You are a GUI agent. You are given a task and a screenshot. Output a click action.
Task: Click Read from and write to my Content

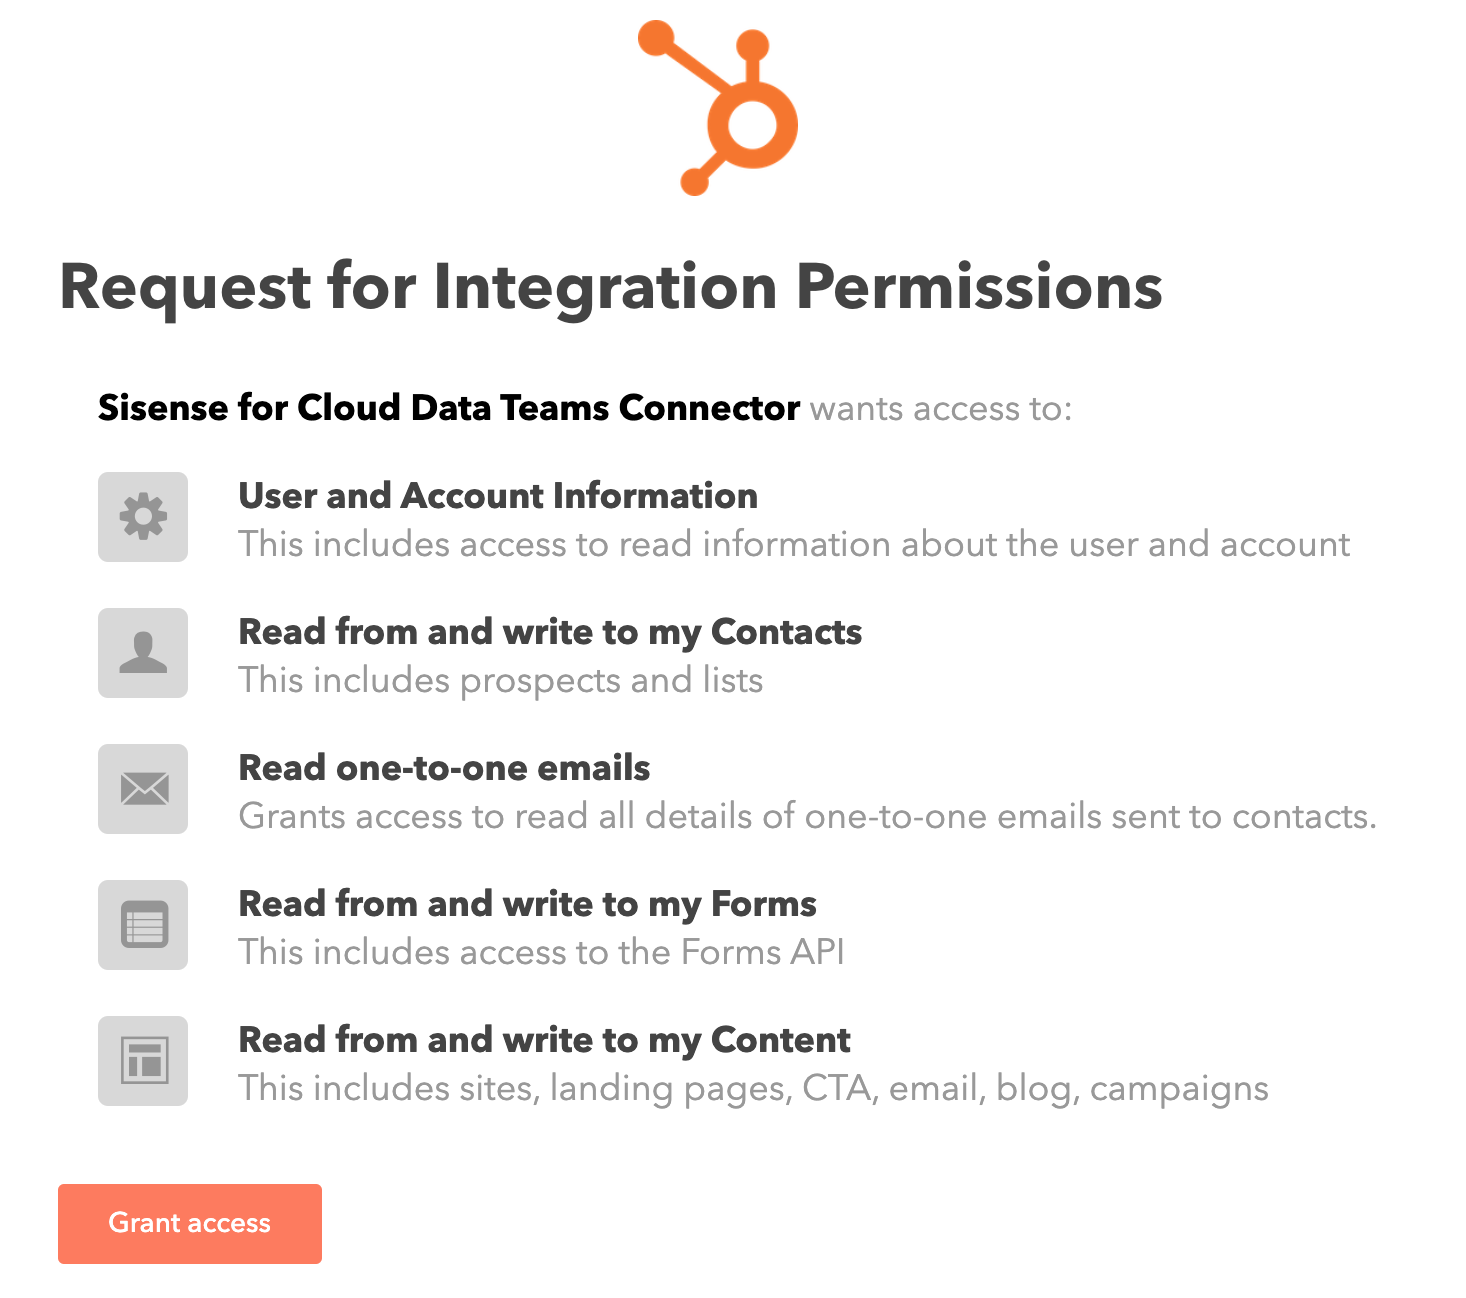click(545, 1040)
